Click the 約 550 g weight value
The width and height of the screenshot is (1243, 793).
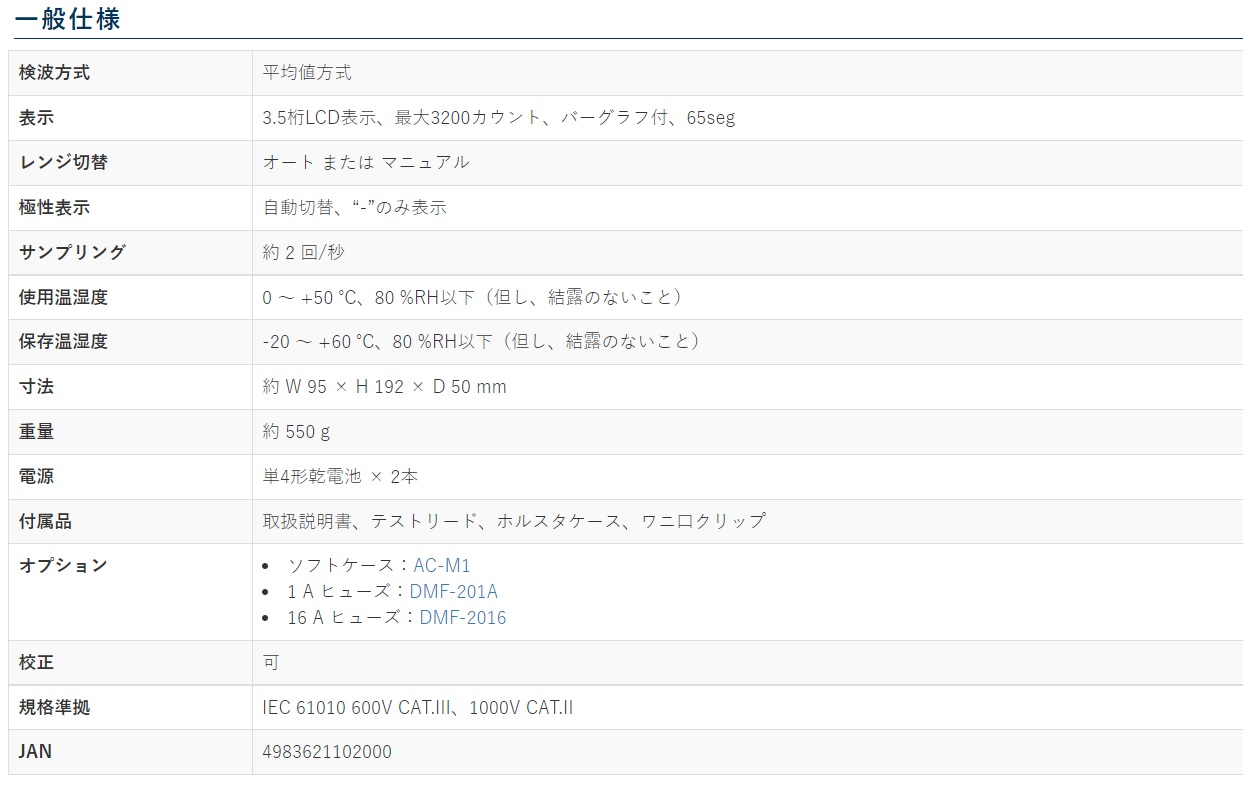[296, 431]
